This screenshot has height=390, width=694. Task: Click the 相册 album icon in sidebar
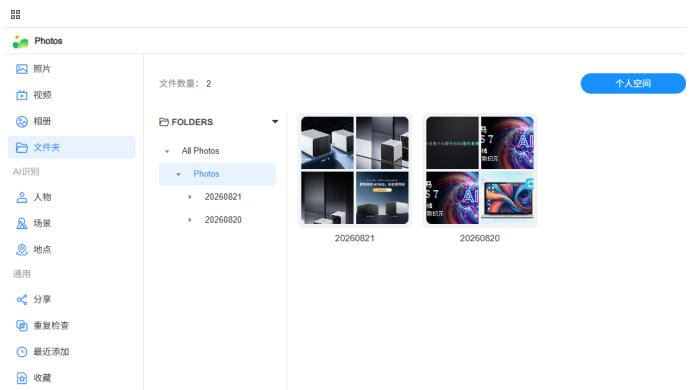click(x=22, y=121)
